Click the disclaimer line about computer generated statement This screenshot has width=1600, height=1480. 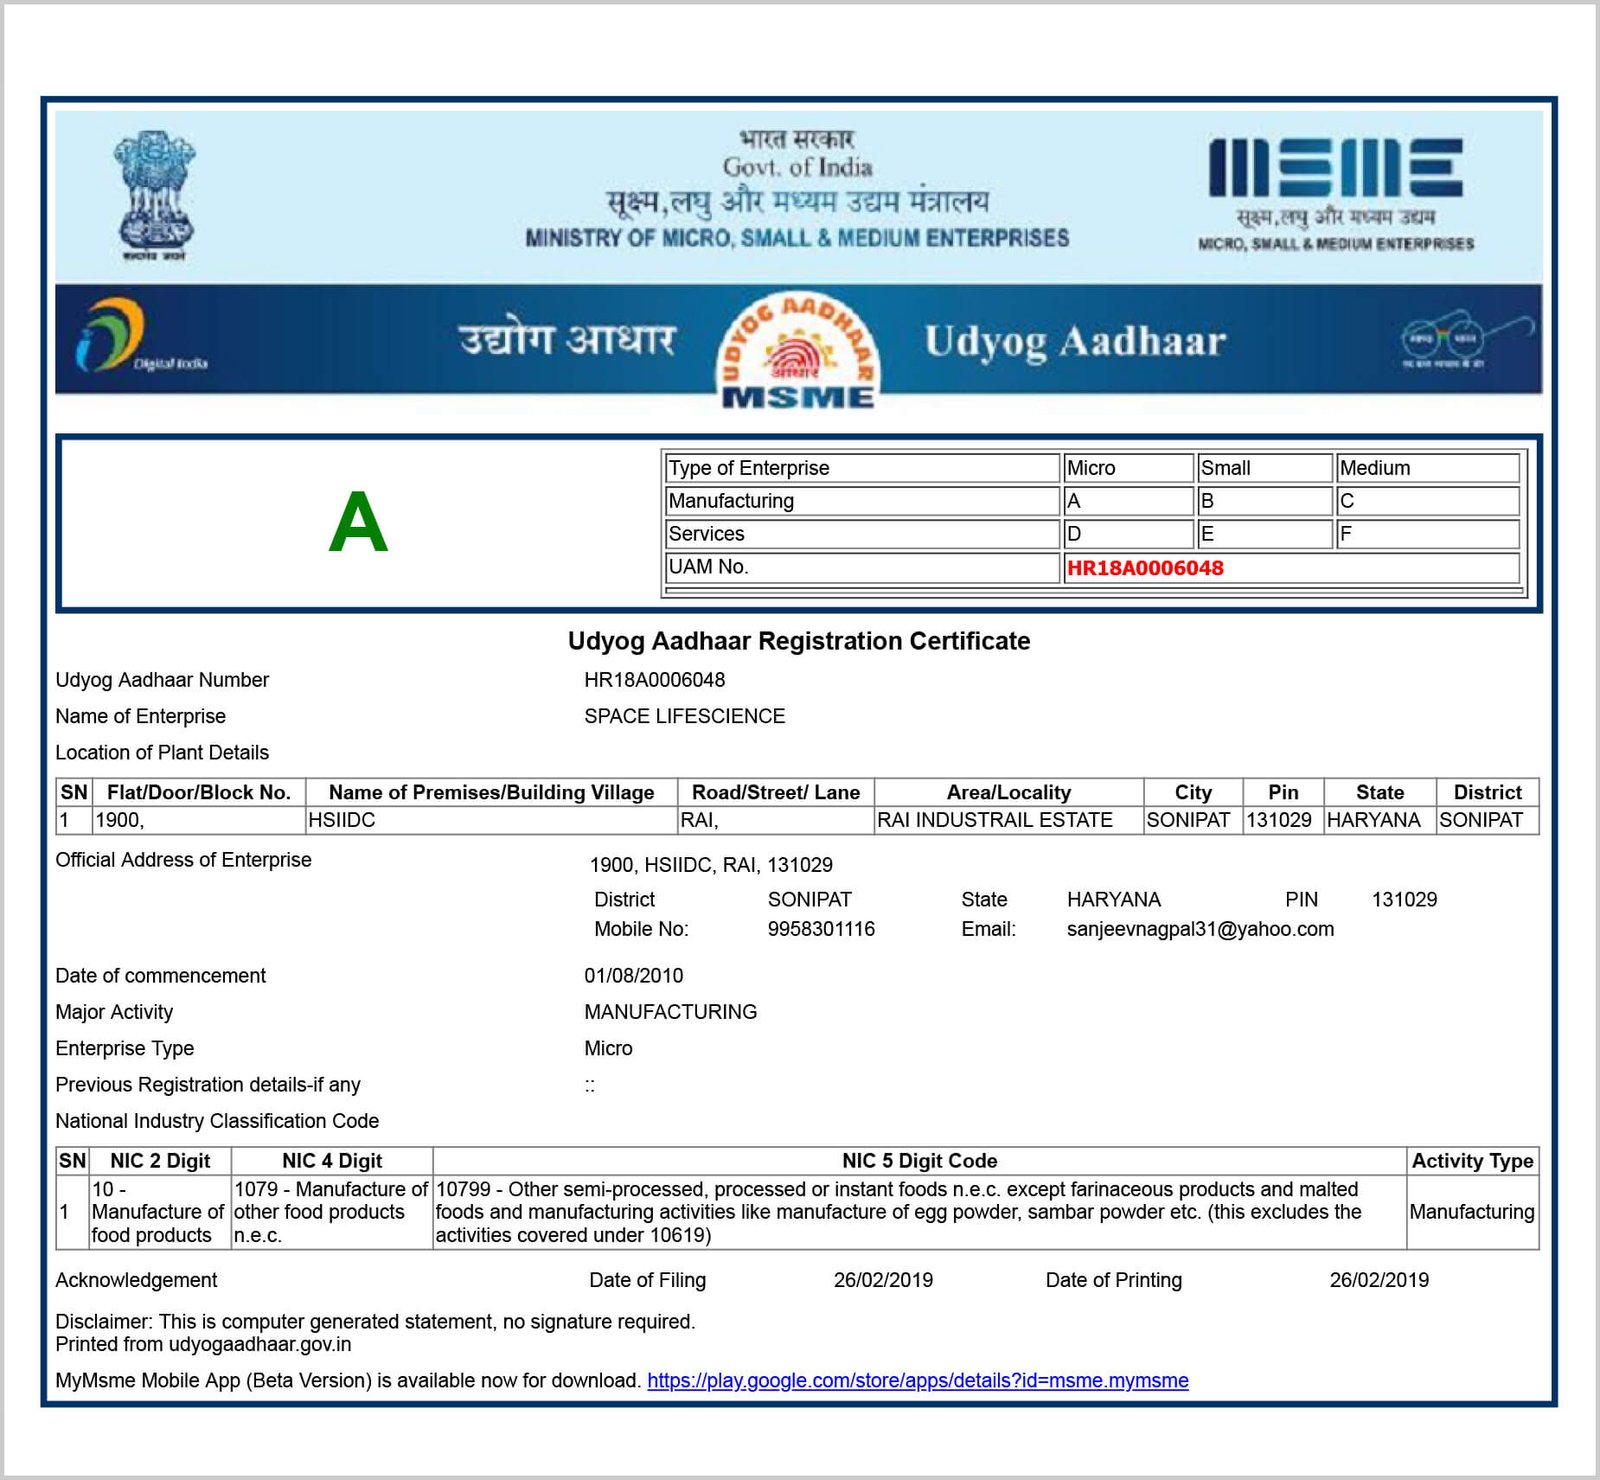(375, 1322)
